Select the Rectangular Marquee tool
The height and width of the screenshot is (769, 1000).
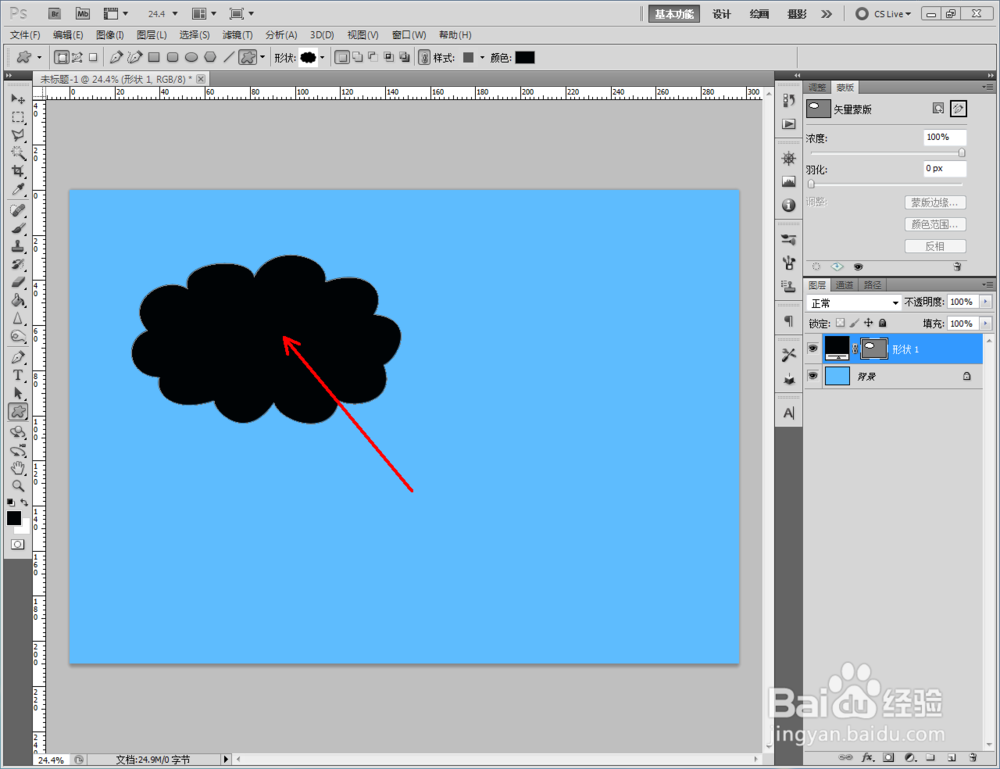pos(18,117)
